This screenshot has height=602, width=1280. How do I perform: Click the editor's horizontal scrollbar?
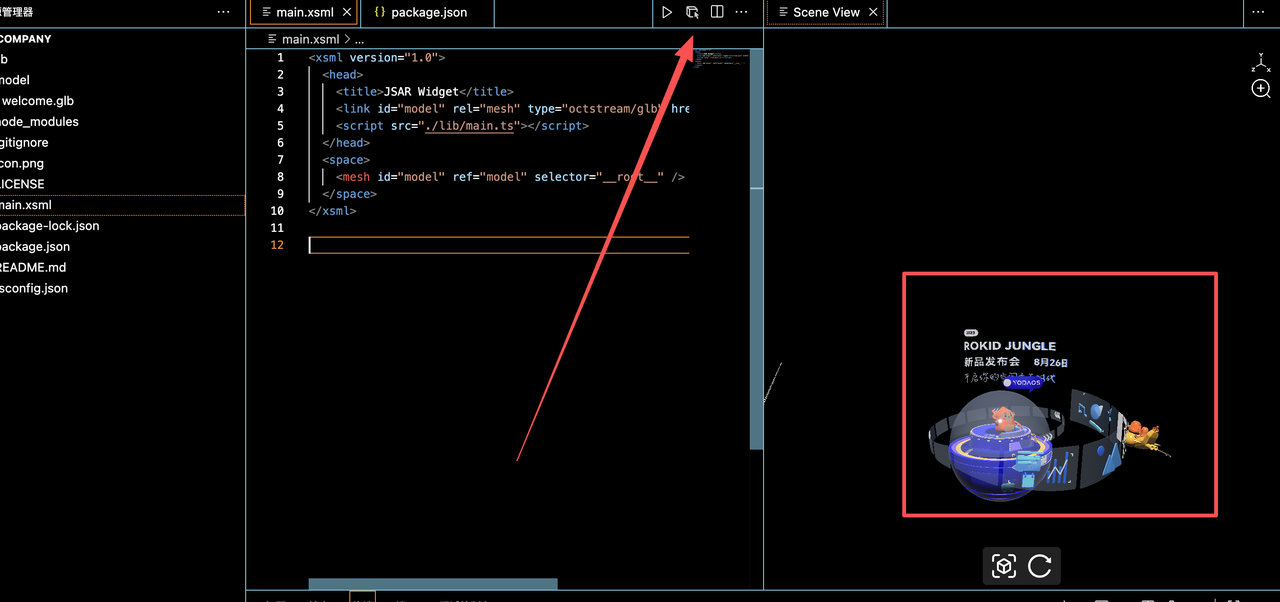click(432, 584)
